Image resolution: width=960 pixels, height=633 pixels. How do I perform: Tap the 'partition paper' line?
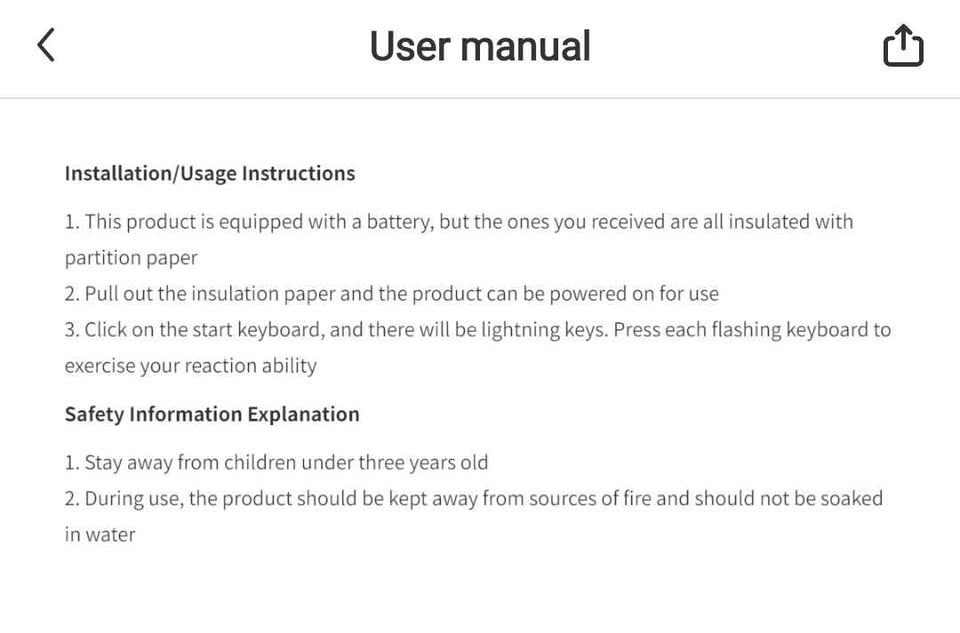131,258
